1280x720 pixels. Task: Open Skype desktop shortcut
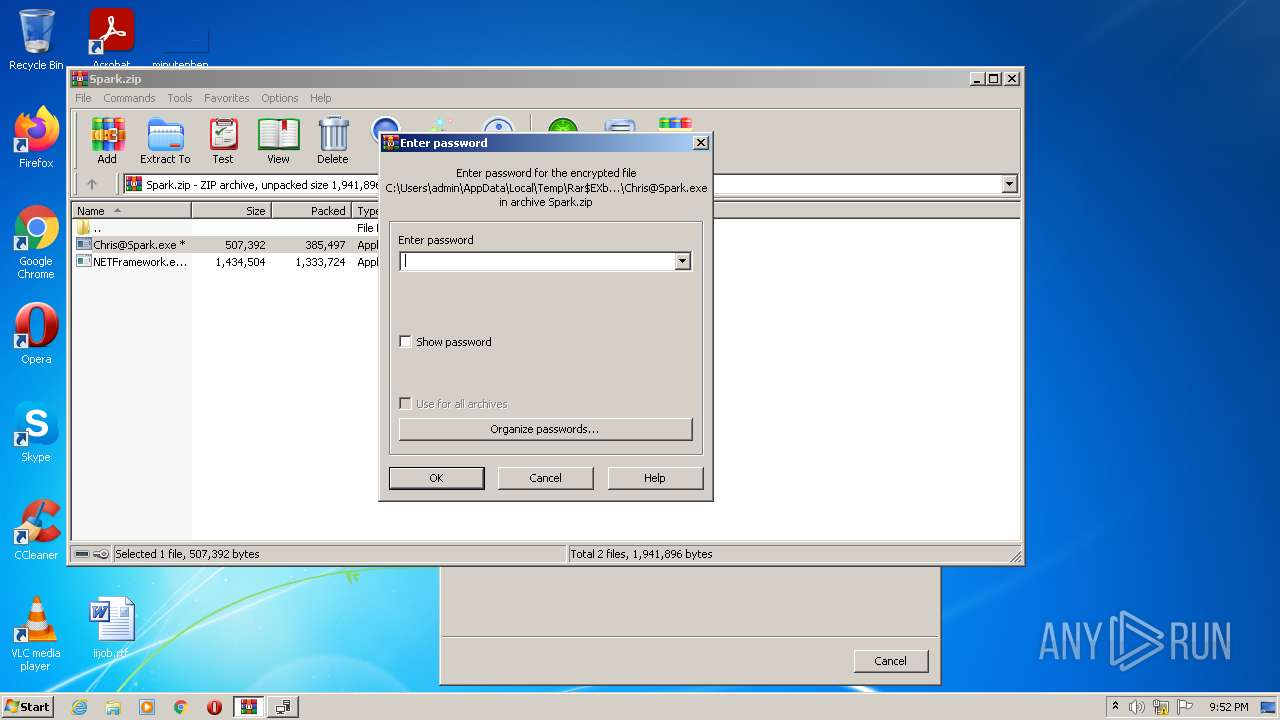coord(36,432)
